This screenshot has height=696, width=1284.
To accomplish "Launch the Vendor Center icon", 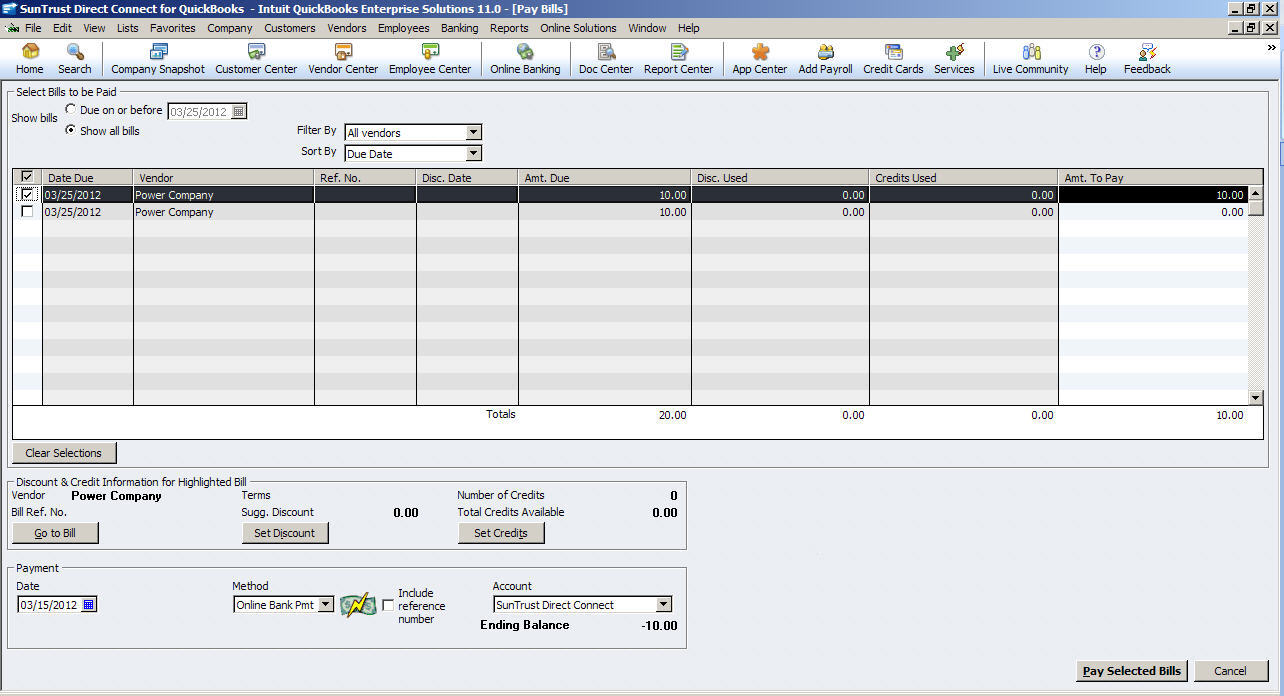I will tap(343, 59).
